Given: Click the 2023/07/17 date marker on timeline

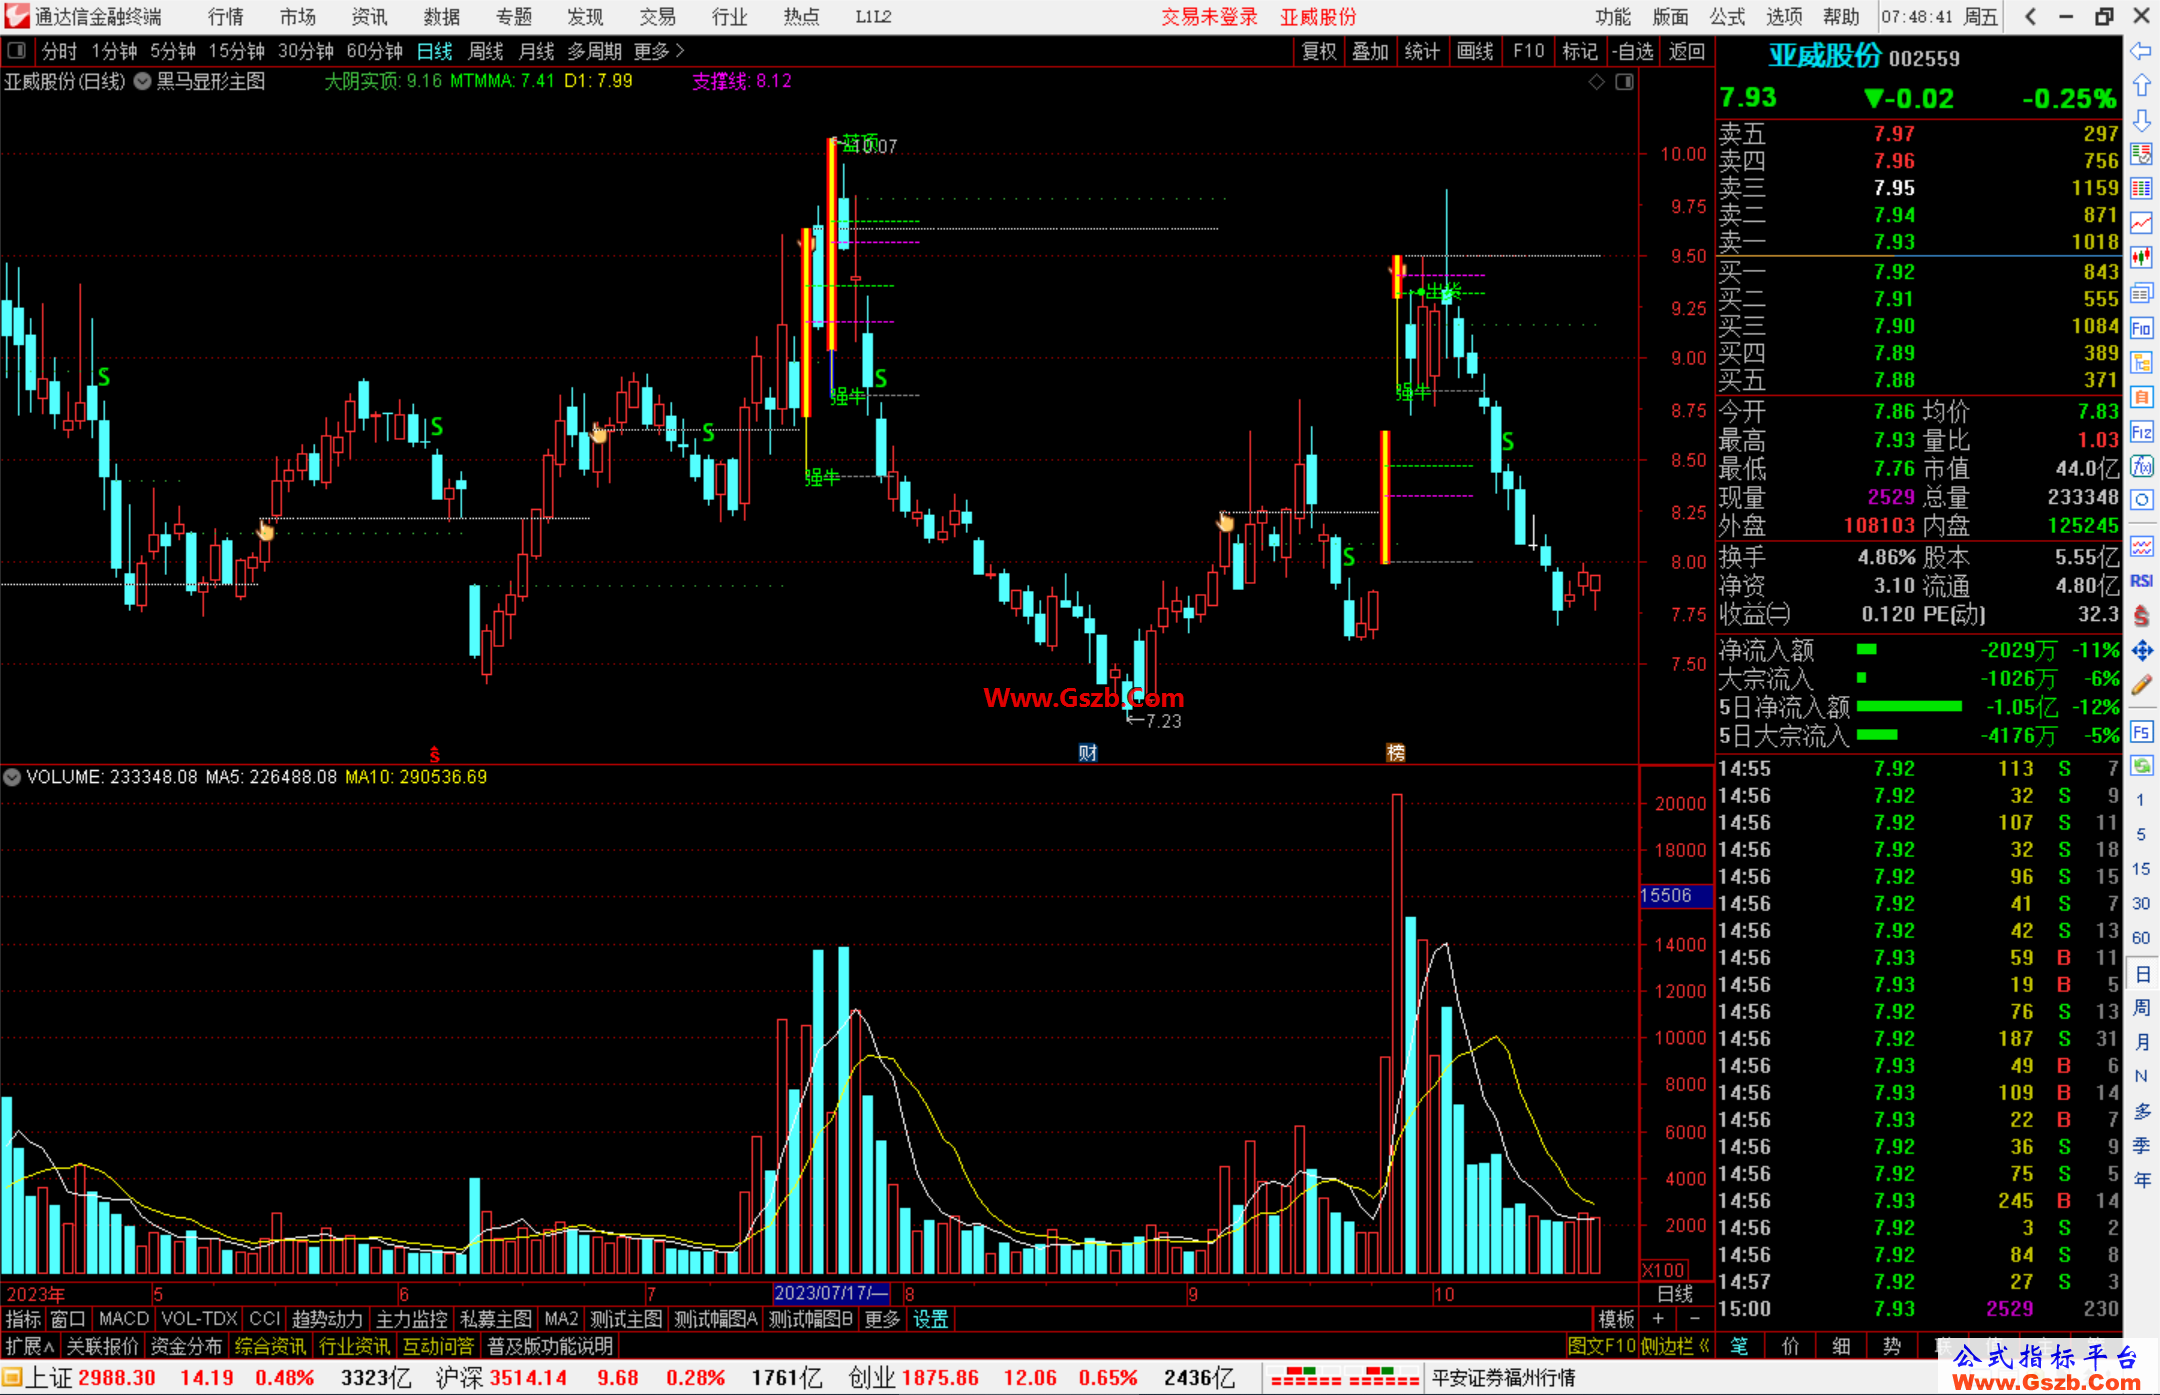Looking at the screenshot, I should pos(831,1293).
